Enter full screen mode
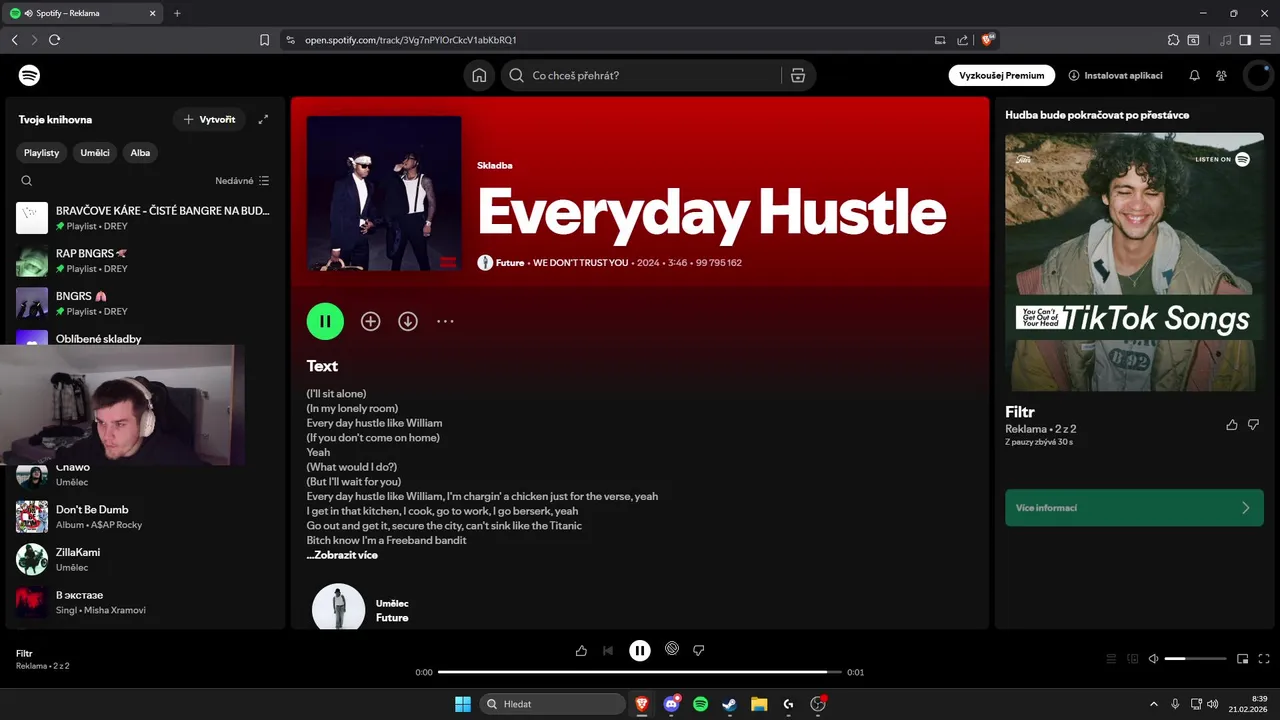 (1264, 659)
